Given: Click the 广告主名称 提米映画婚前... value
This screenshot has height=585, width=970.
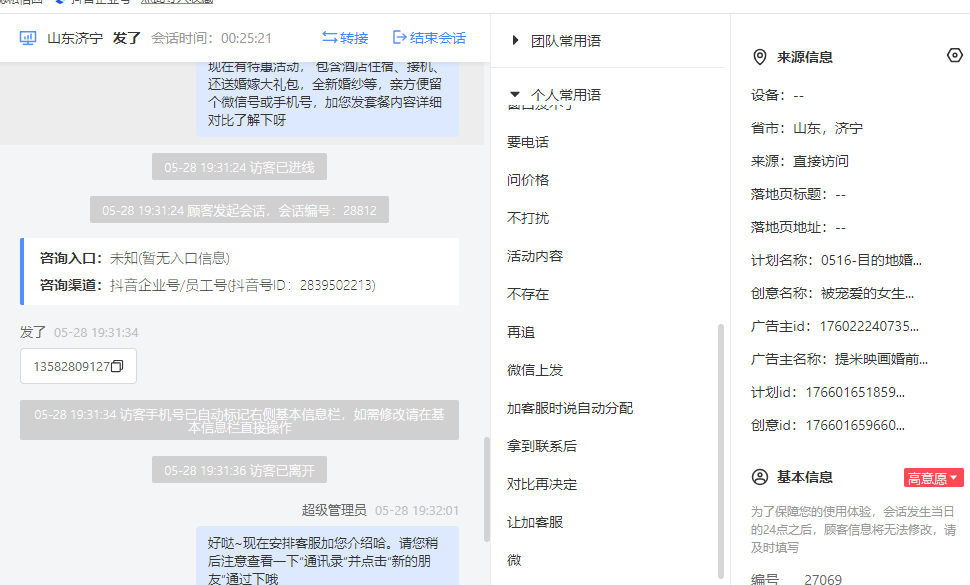Looking at the screenshot, I should tap(881, 359).
